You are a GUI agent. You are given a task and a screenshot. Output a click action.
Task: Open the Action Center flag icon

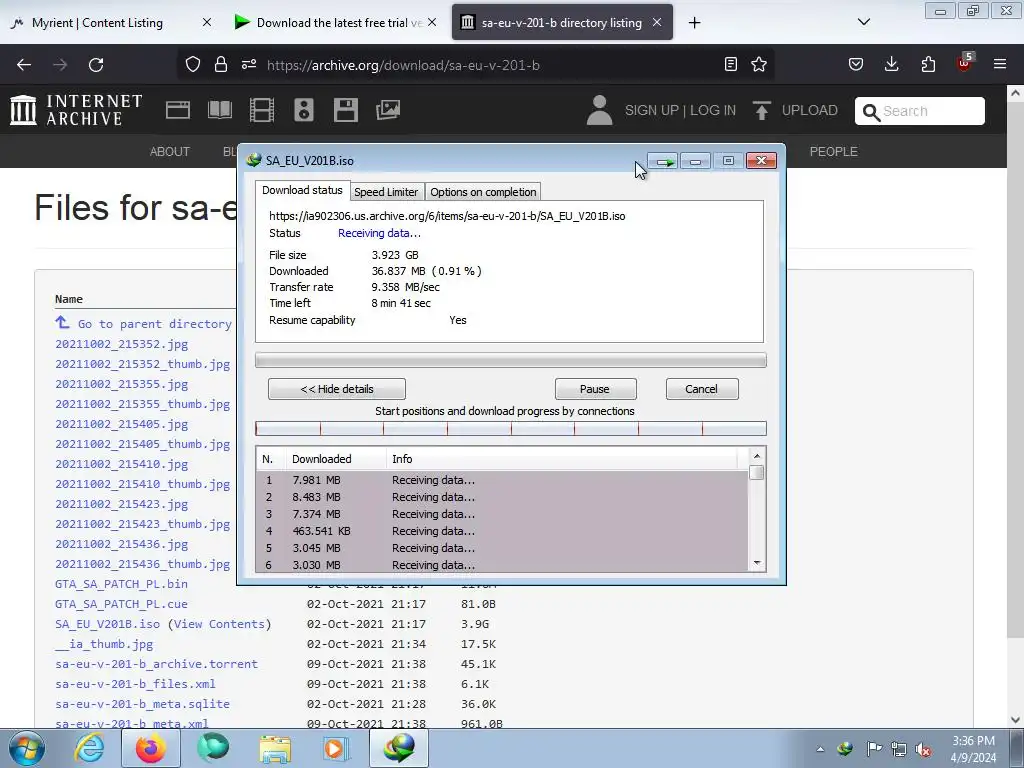[873, 749]
